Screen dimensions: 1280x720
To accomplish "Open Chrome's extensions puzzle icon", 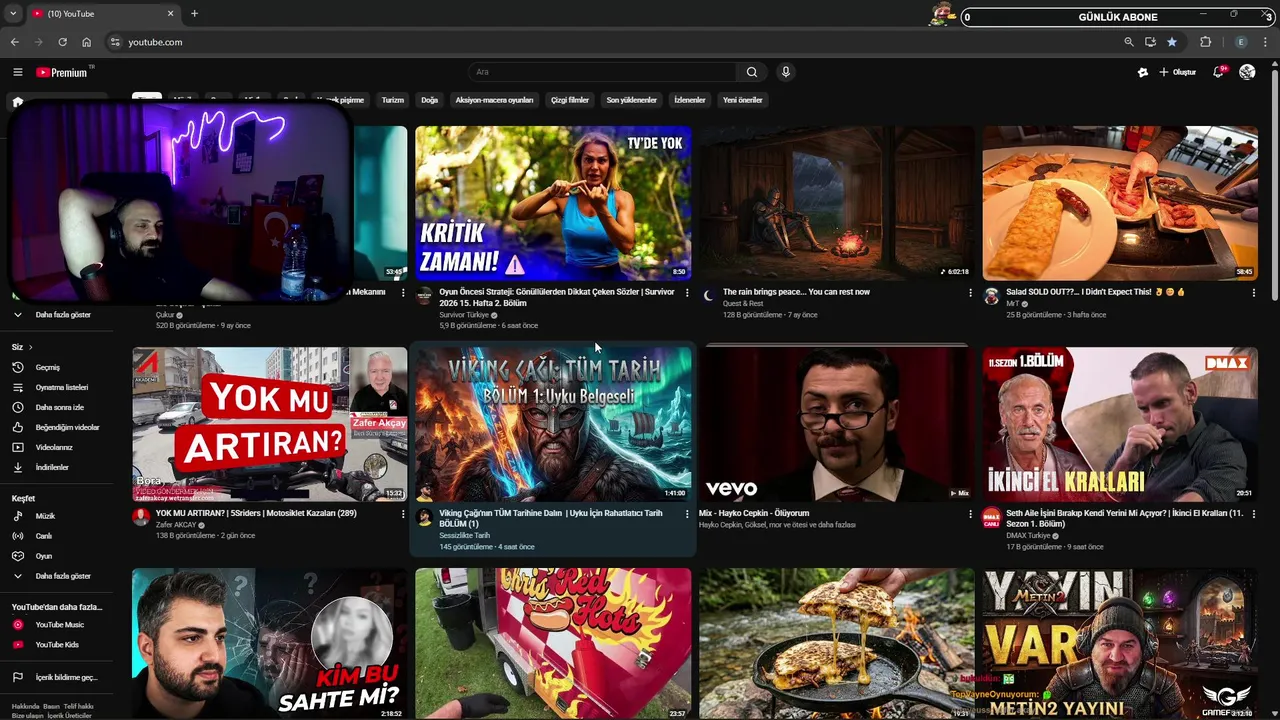I will 1205,42.
